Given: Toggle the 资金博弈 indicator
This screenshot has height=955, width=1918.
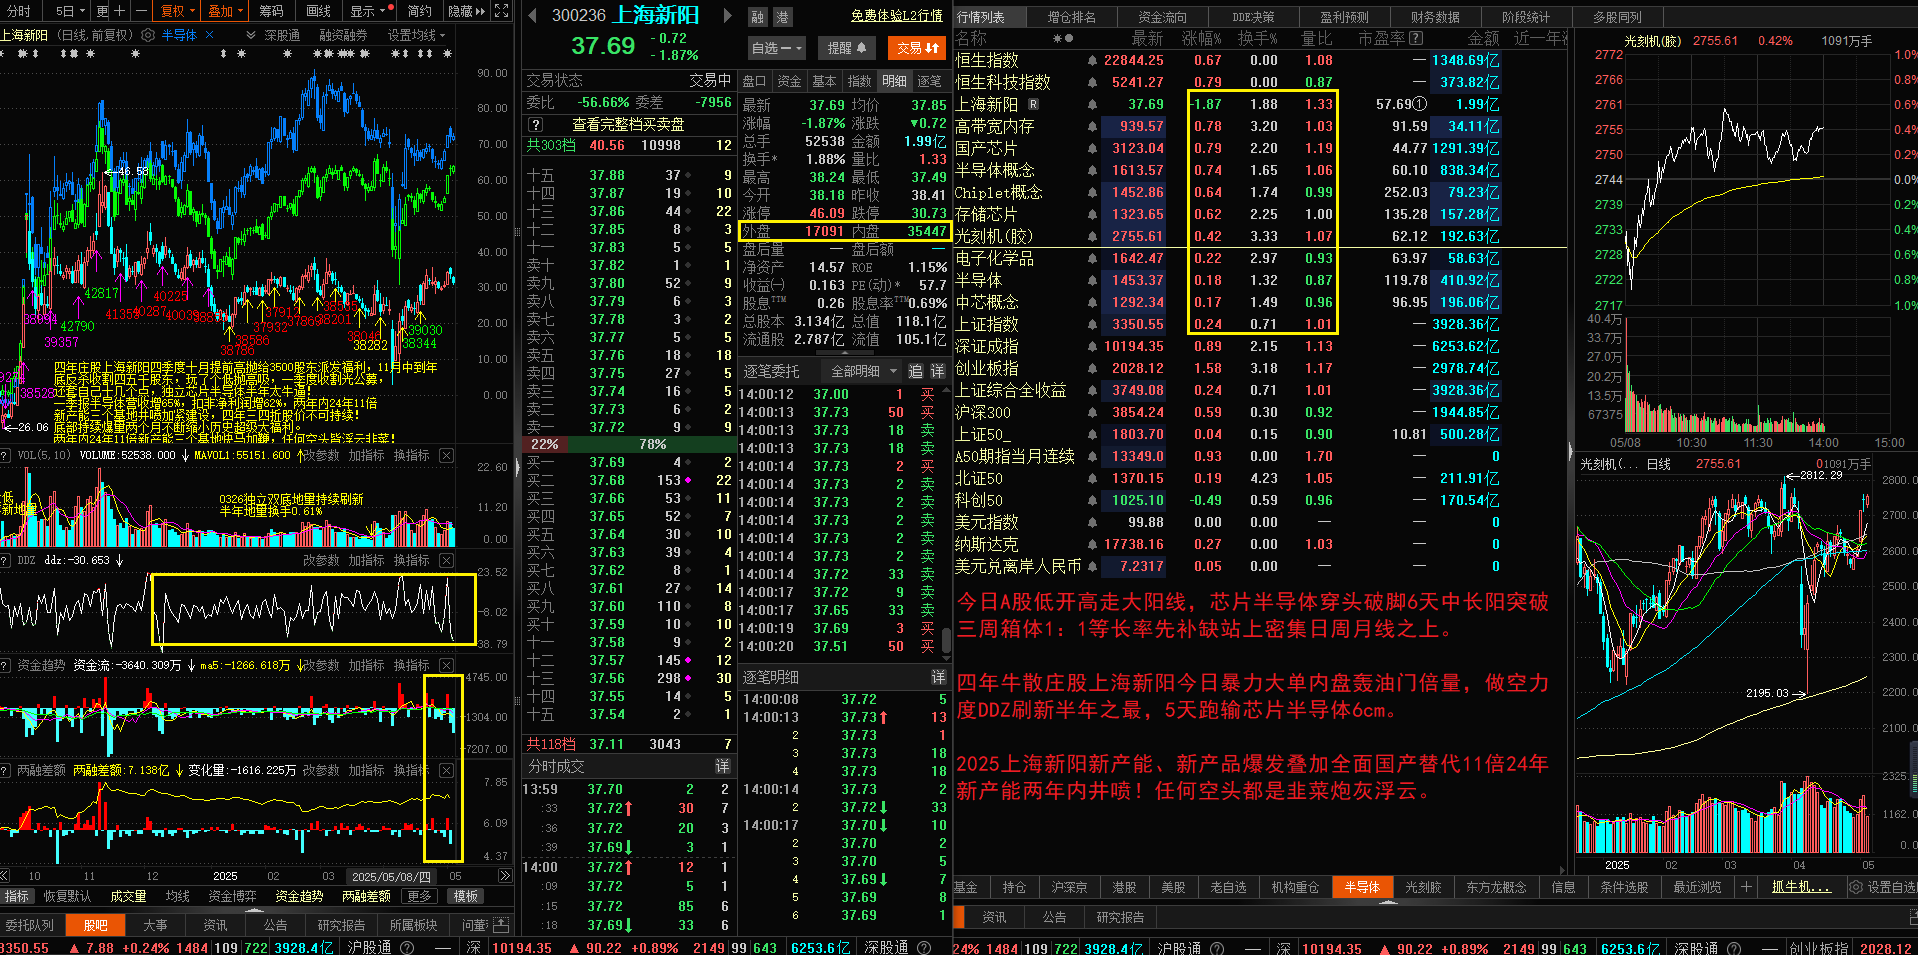Looking at the screenshot, I should [x=232, y=896].
